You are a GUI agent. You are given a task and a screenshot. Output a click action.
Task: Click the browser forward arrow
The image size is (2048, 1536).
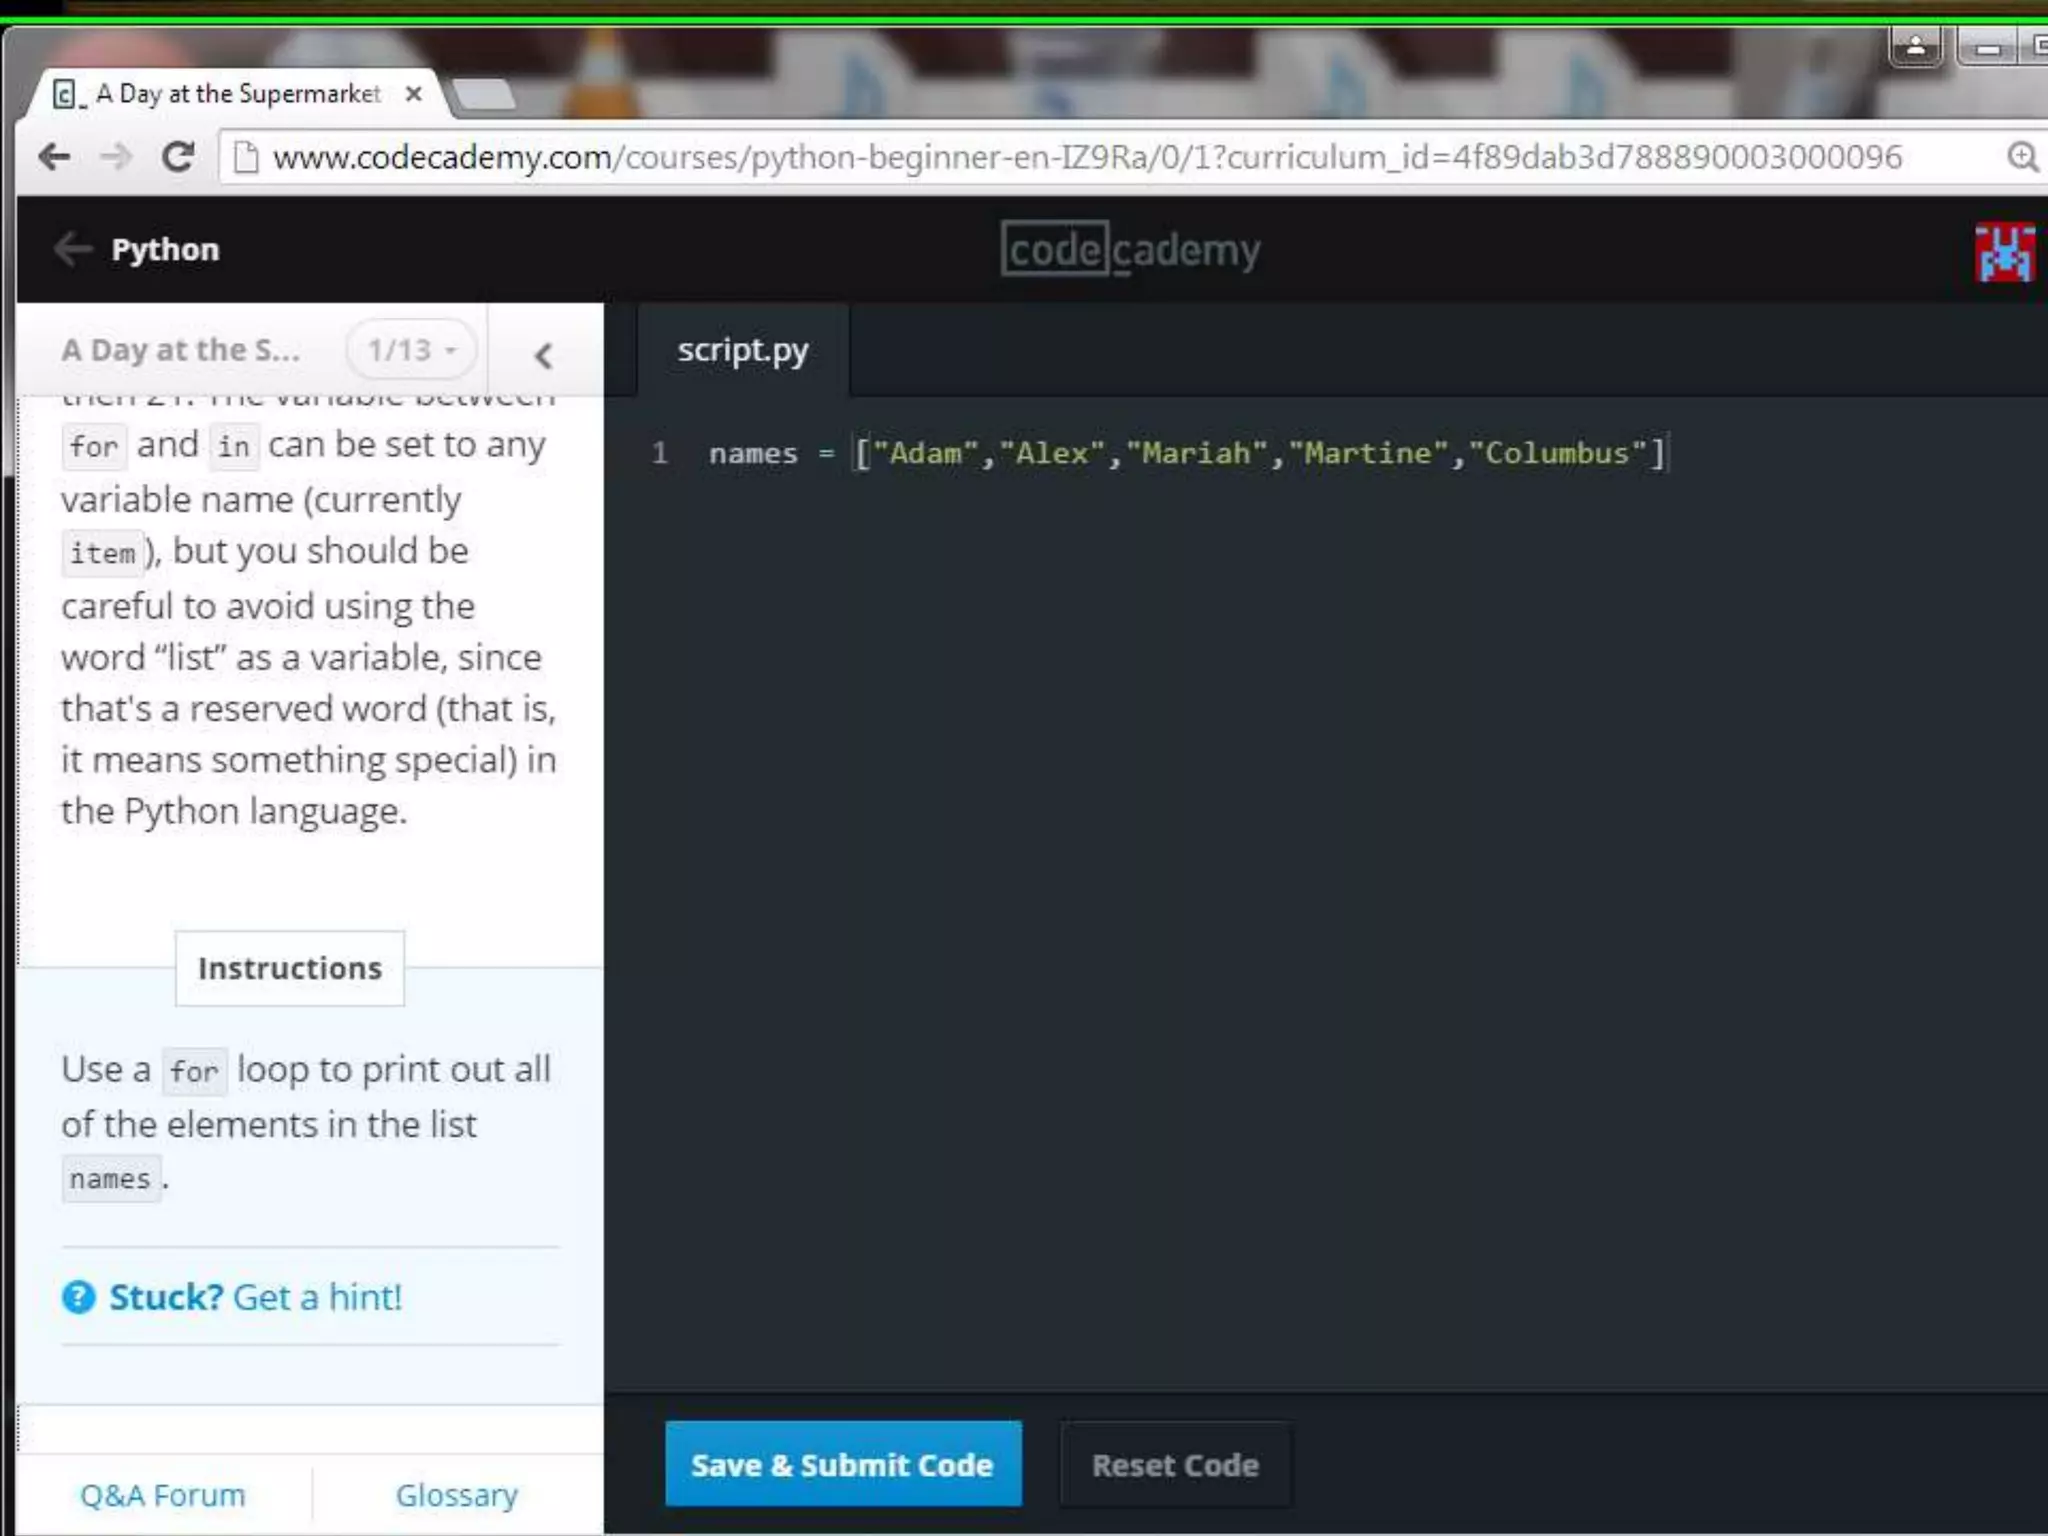pos(116,157)
